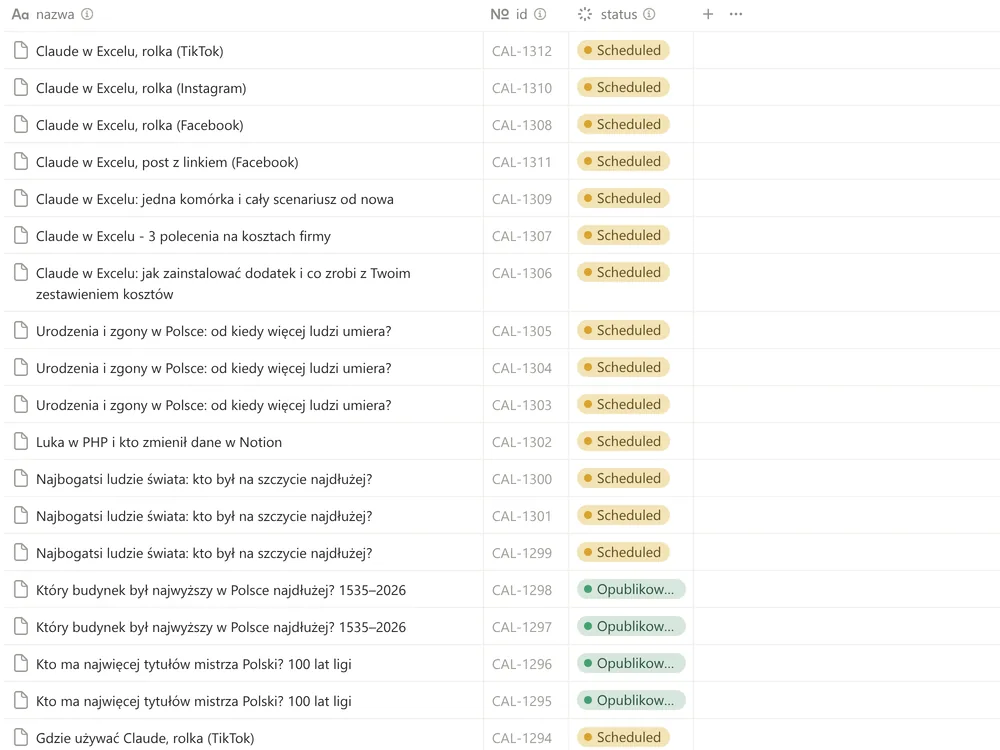
Task: Change the Scheduled status in the CAL-1310 row
Action: 623,87
